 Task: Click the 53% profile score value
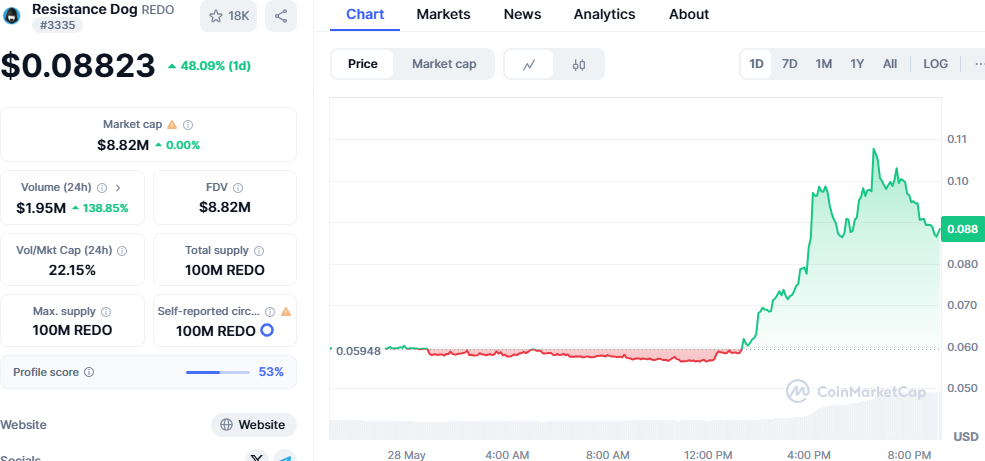(271, 372)
